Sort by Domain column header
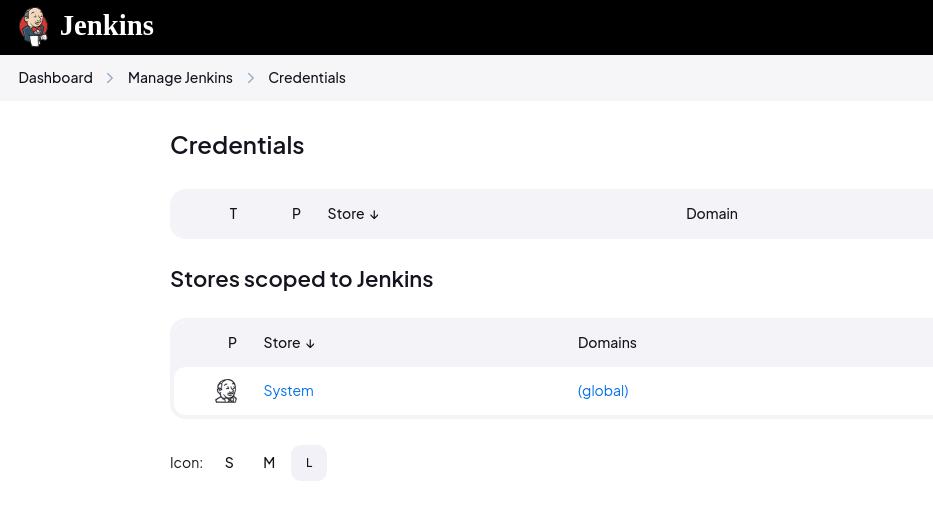This screenshot has width=933, height=532. [x=712, y=214]
